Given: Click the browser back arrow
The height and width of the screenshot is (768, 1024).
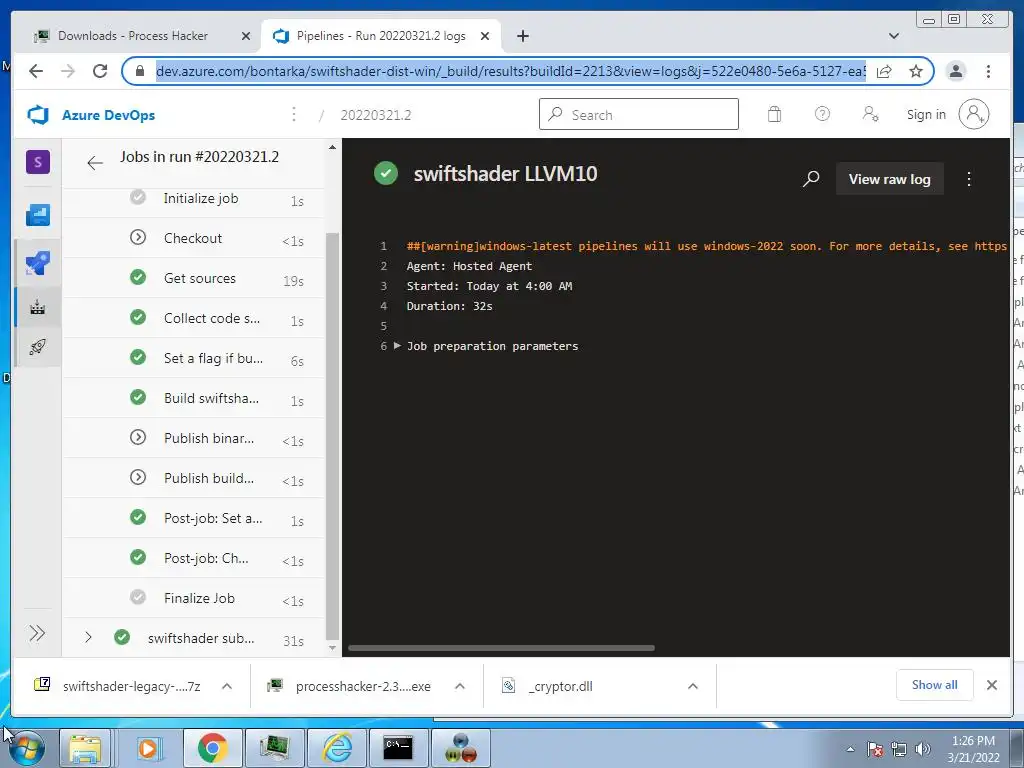Looking at the screenshot, I should (x=36, y=71).
